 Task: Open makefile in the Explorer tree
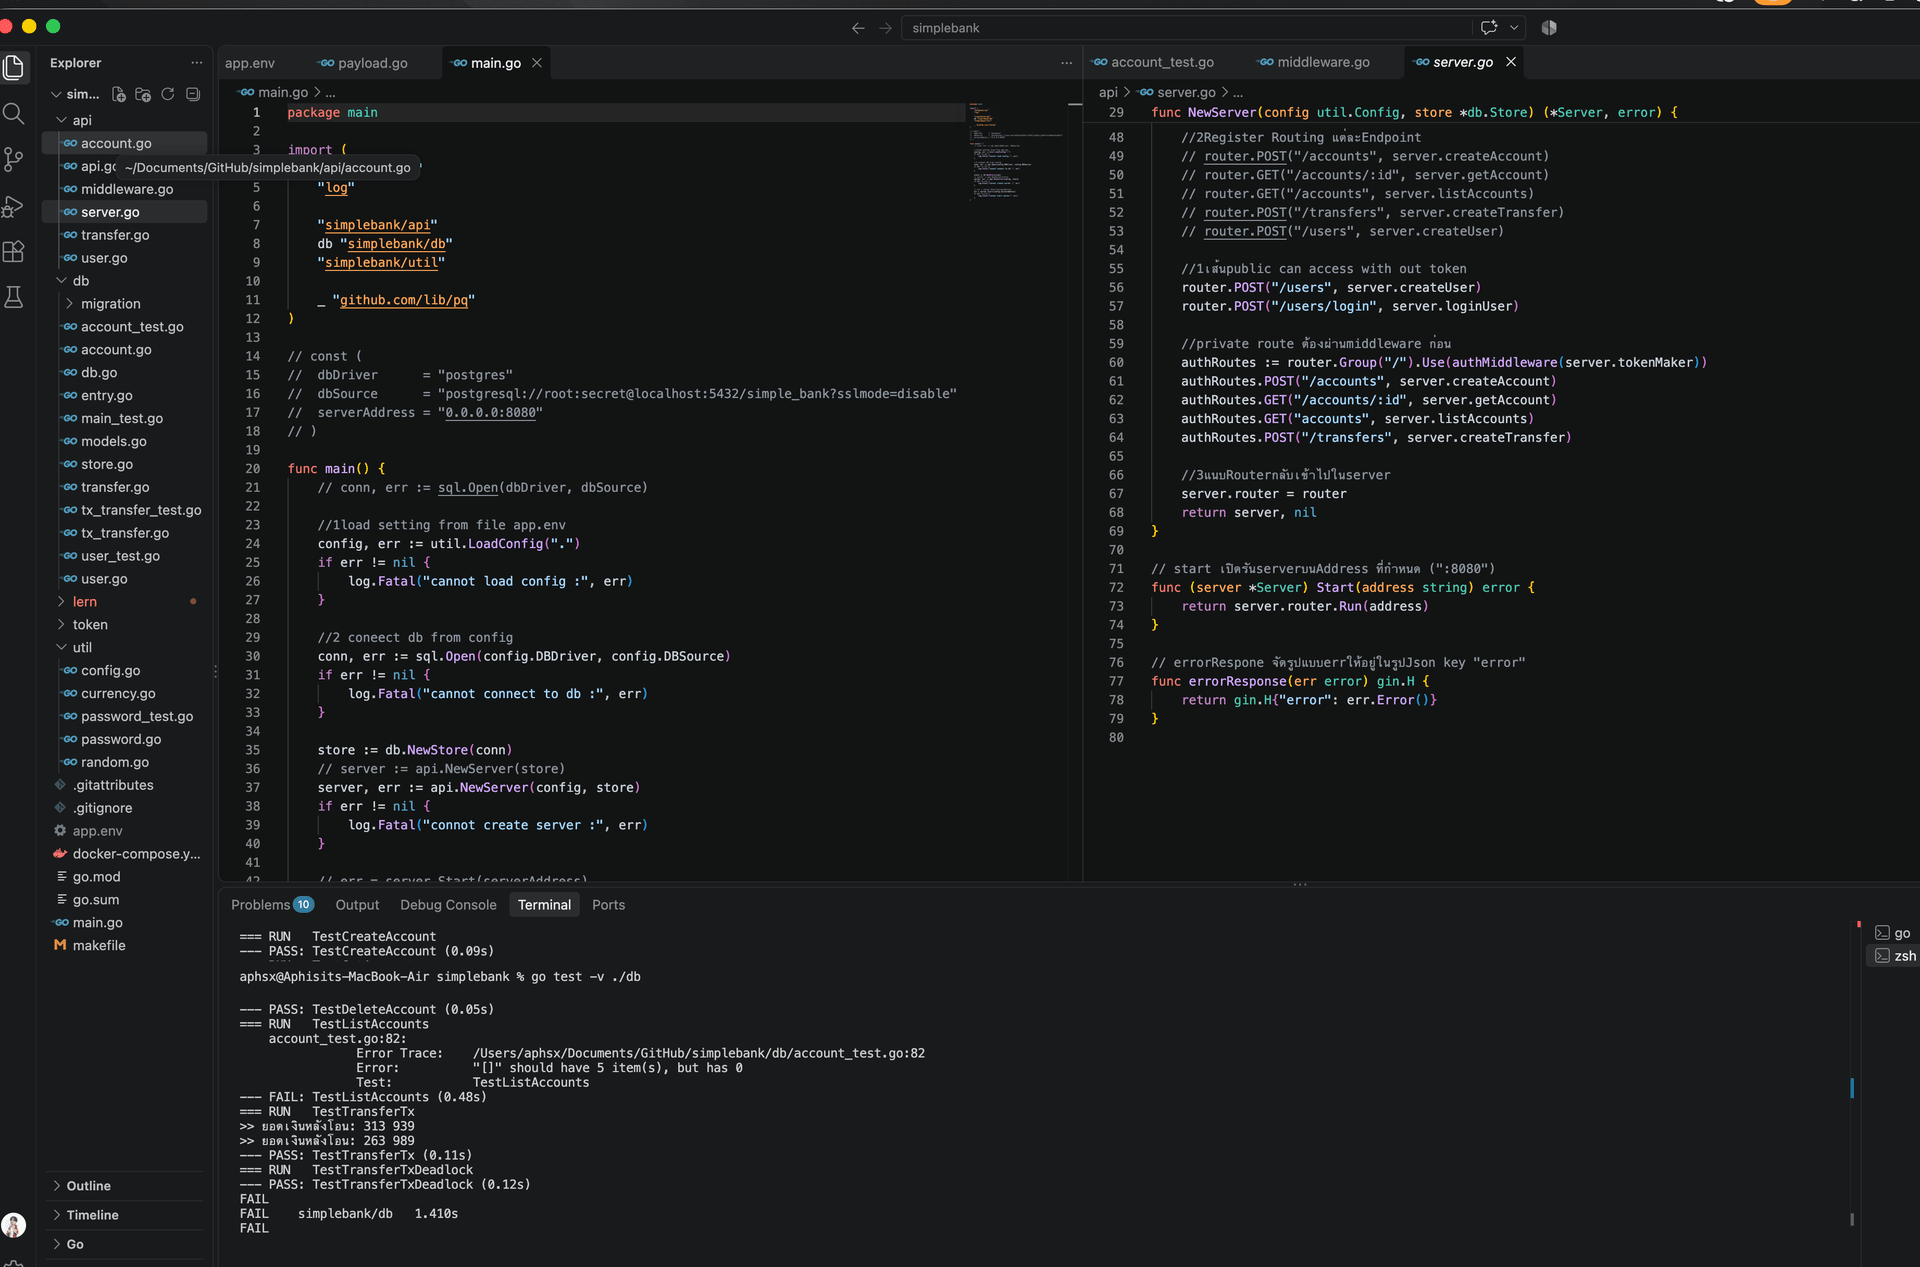[x=99, y=946]
